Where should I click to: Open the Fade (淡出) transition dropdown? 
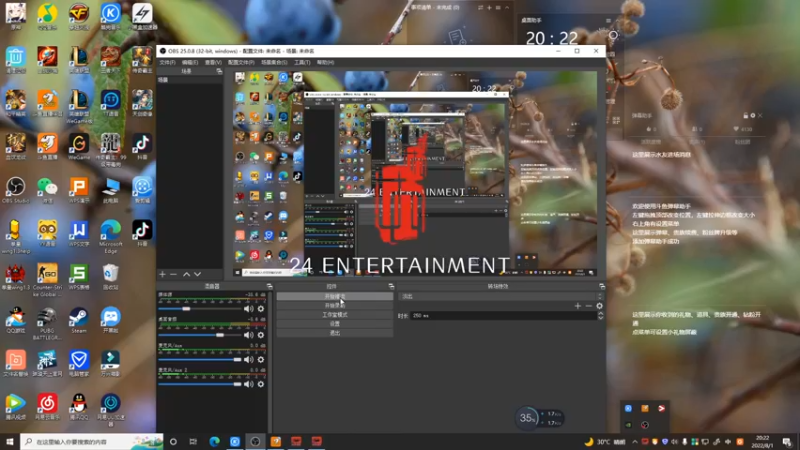[501, 296]
